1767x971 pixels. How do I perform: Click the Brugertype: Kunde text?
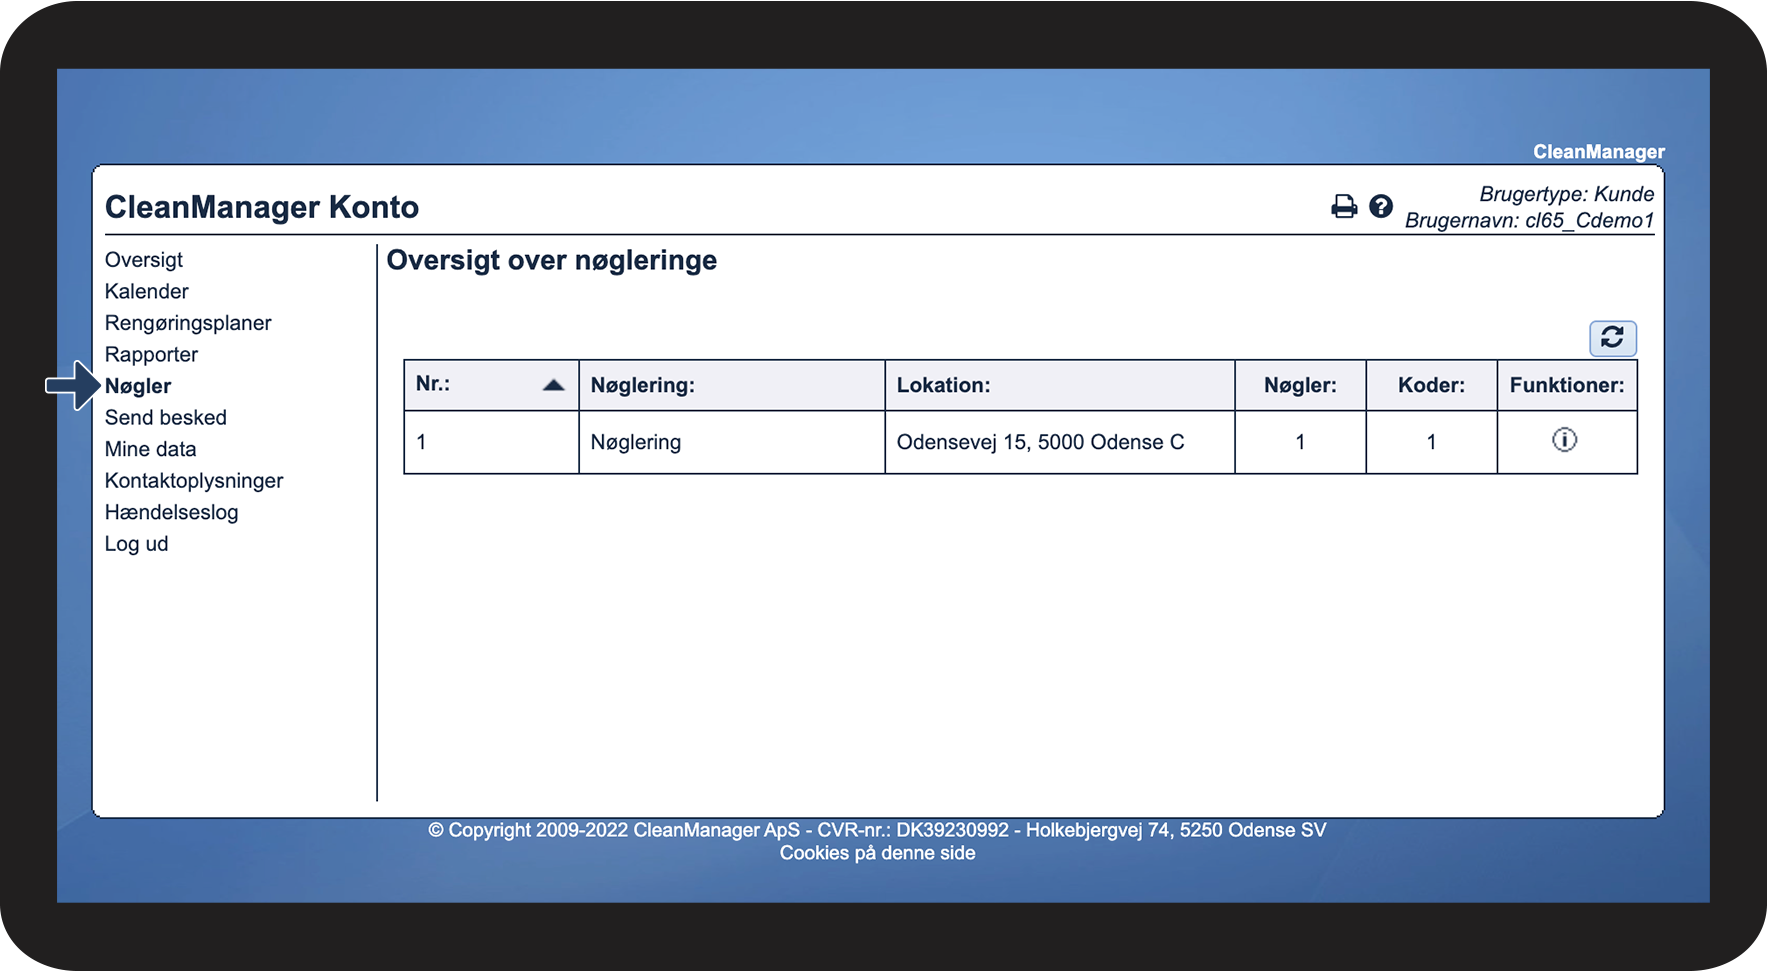(x=1567, y=194)
